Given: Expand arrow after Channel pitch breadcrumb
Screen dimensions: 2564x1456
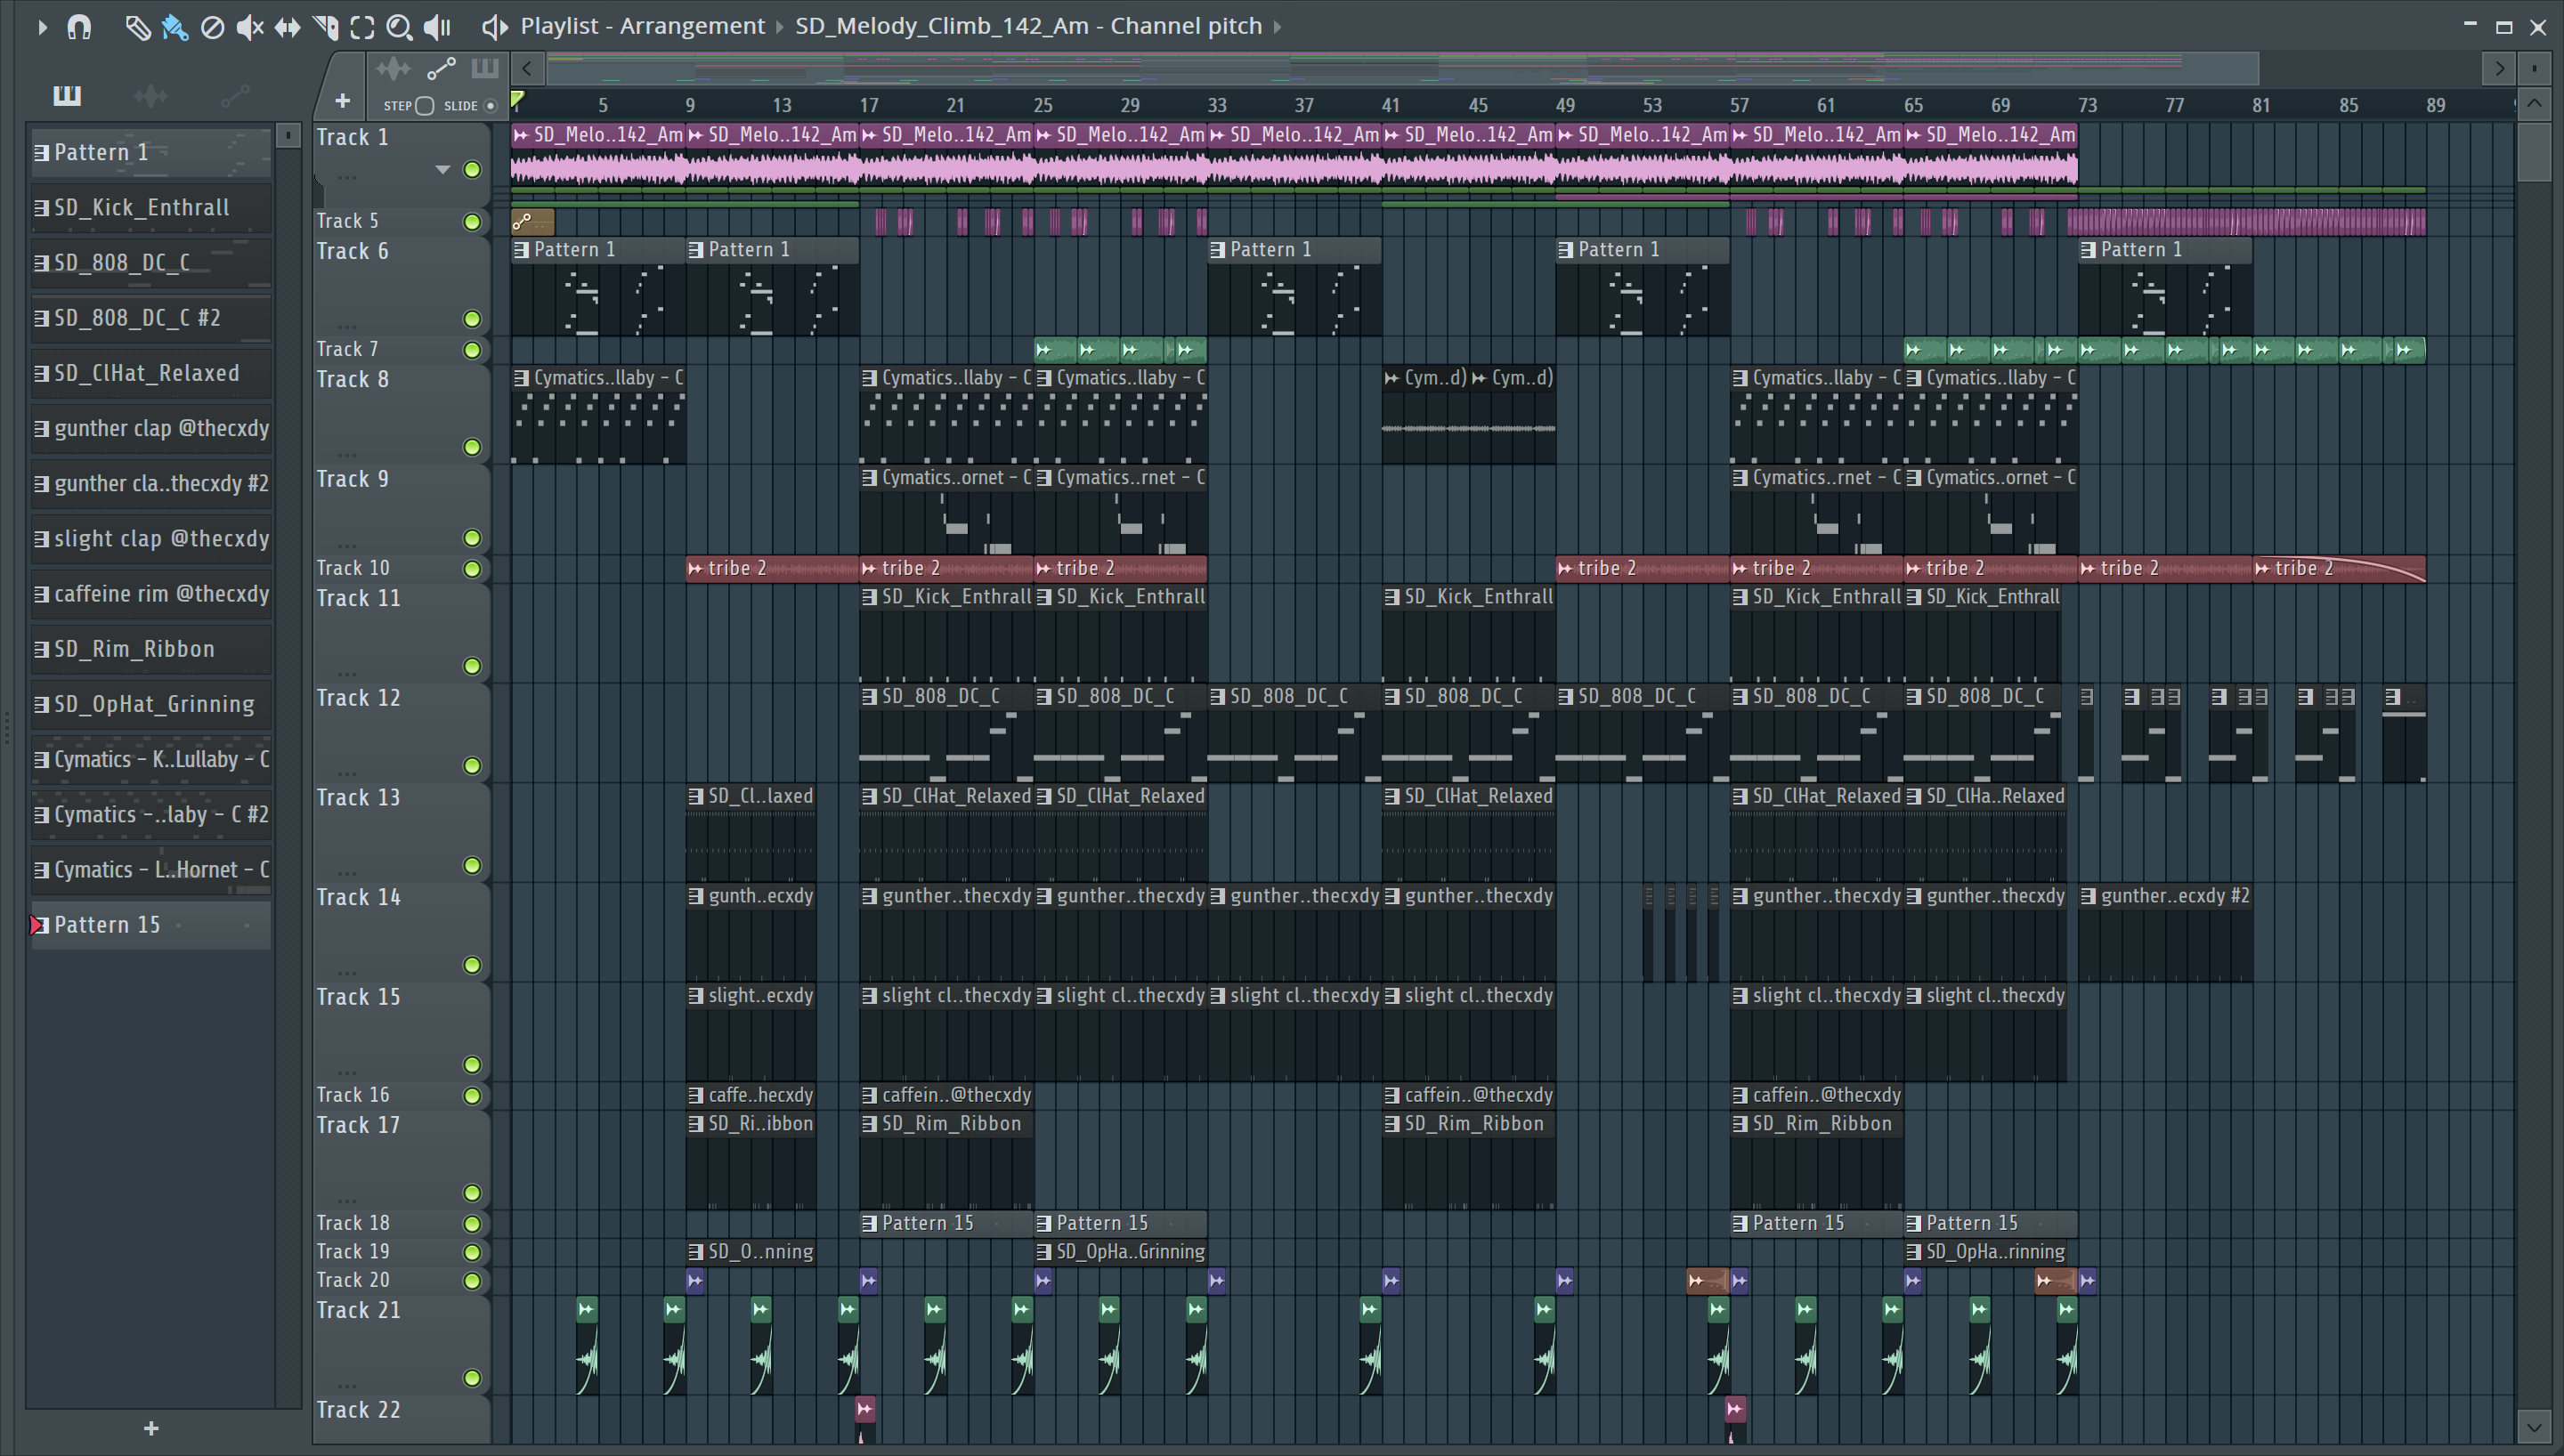Looking at the screenshot, I should (1277, 27).
